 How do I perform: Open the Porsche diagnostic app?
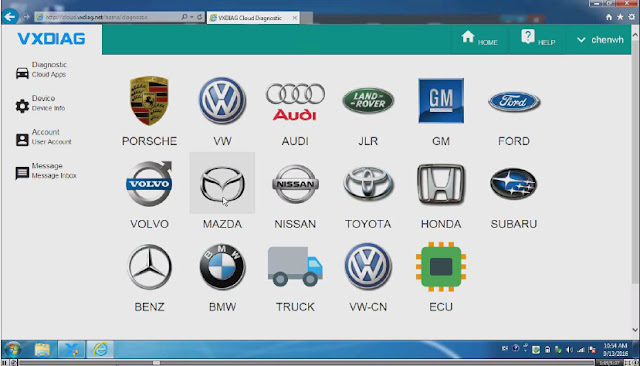[x=149, y=100]
